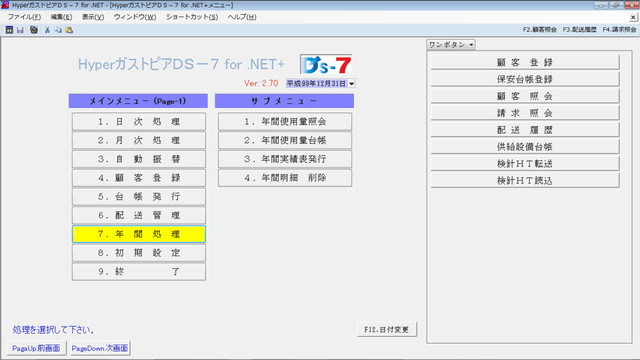The height and width of the screenshot is (360, 640).
Task: Select main menu 5. 台帳発行
Action: coord(139,197)
